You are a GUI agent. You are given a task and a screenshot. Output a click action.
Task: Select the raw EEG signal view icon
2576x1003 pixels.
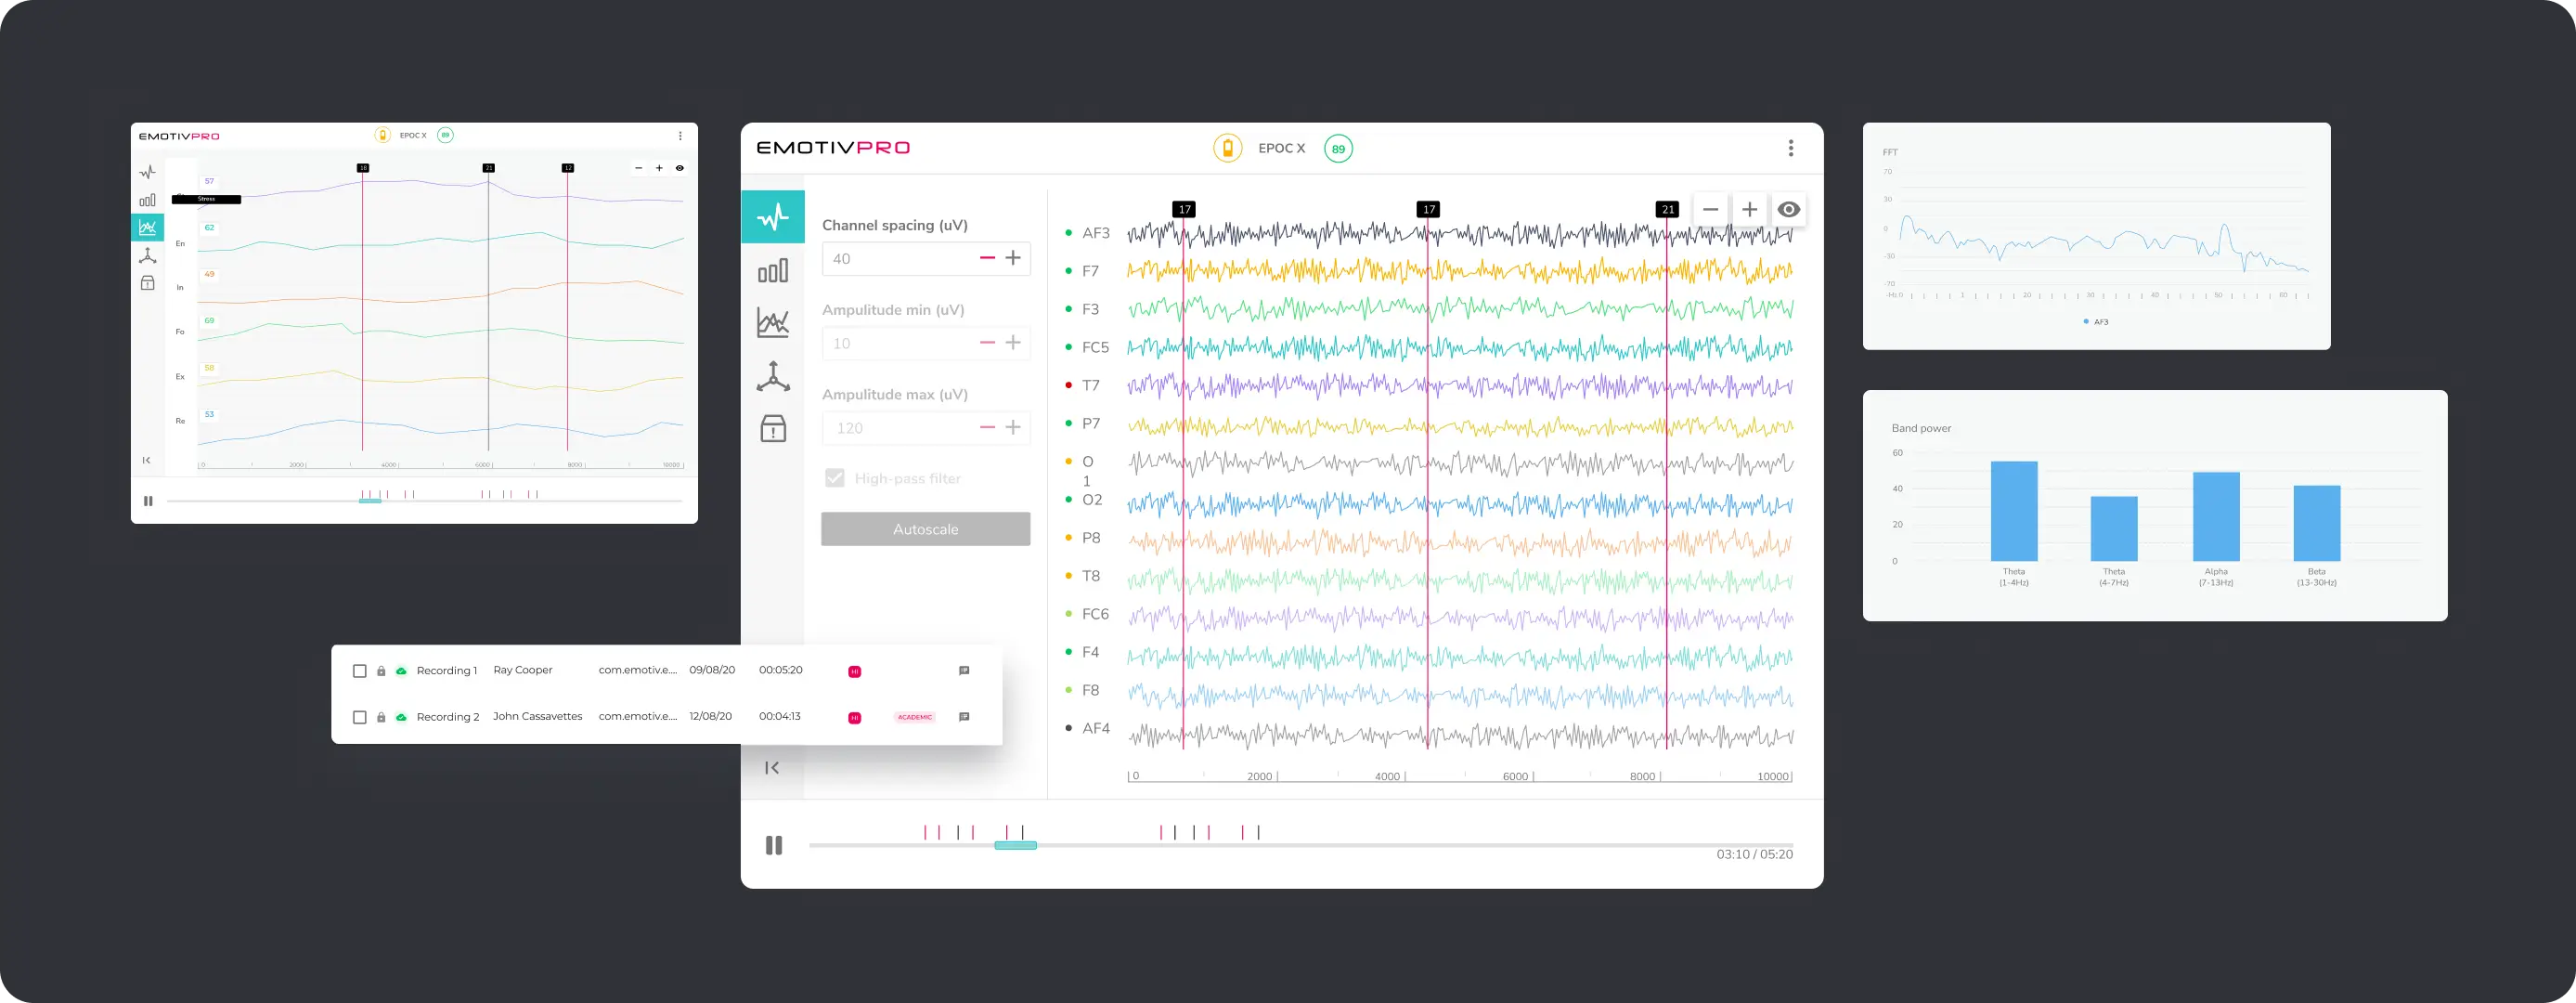(773, 216)
